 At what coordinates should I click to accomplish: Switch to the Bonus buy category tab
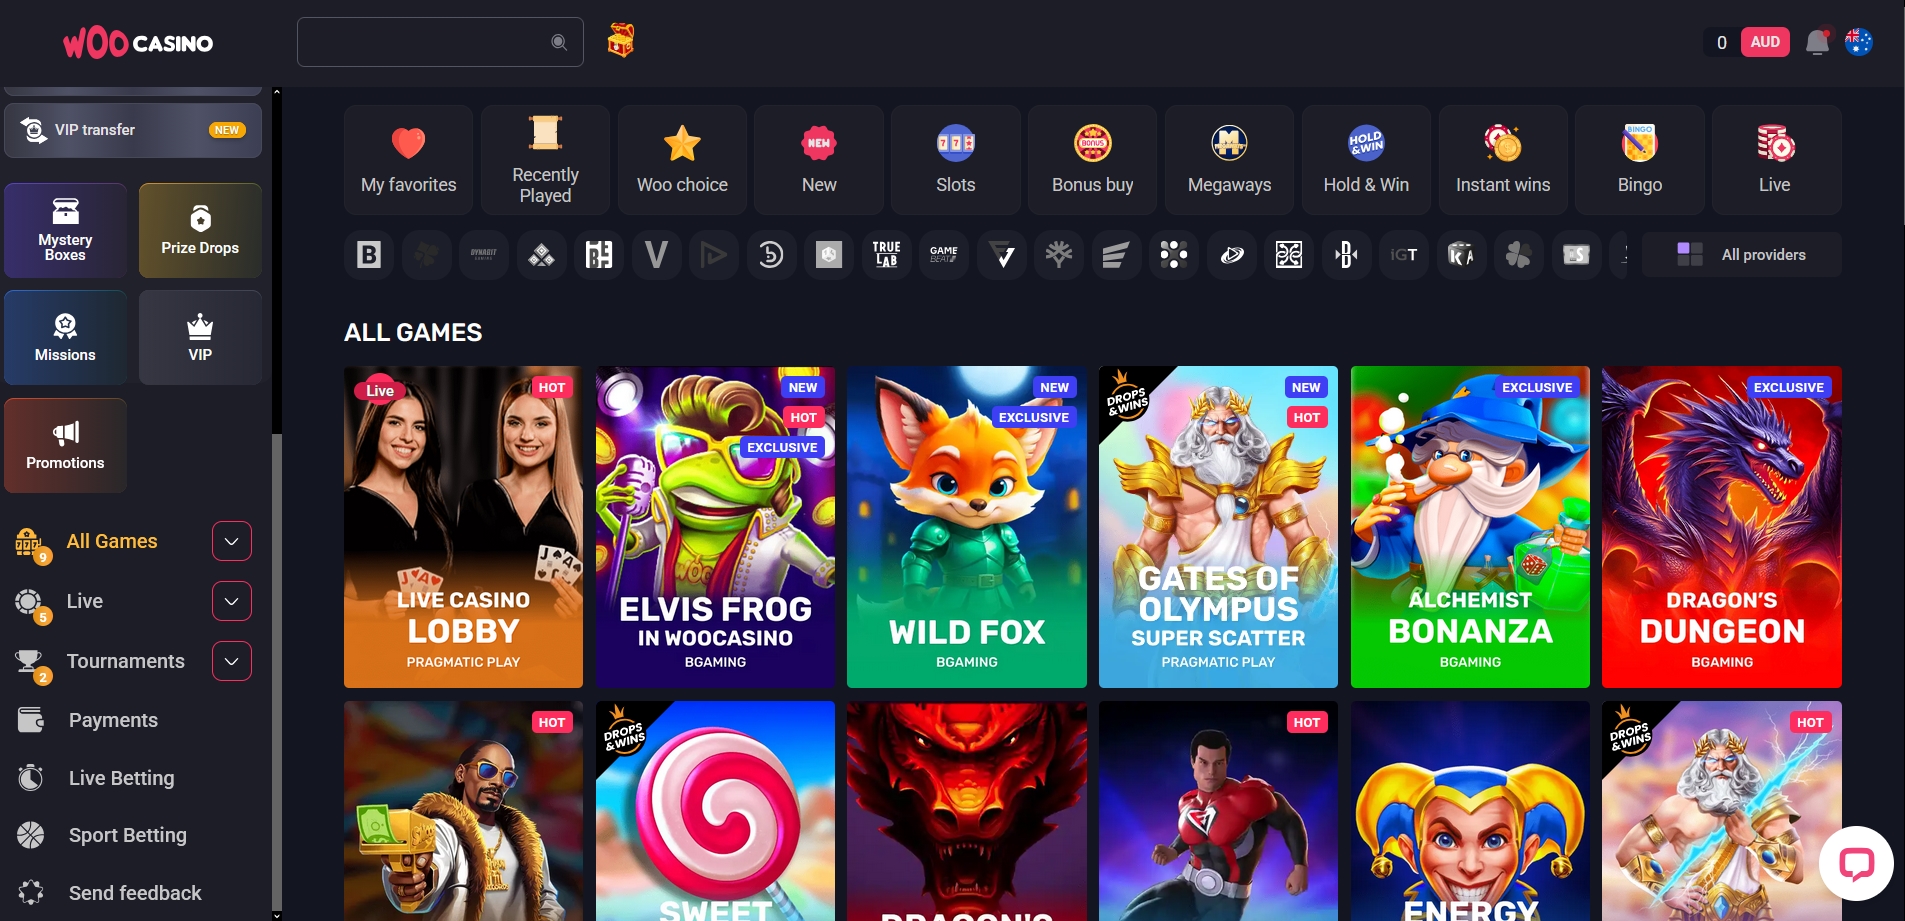tap(1092, 160)
